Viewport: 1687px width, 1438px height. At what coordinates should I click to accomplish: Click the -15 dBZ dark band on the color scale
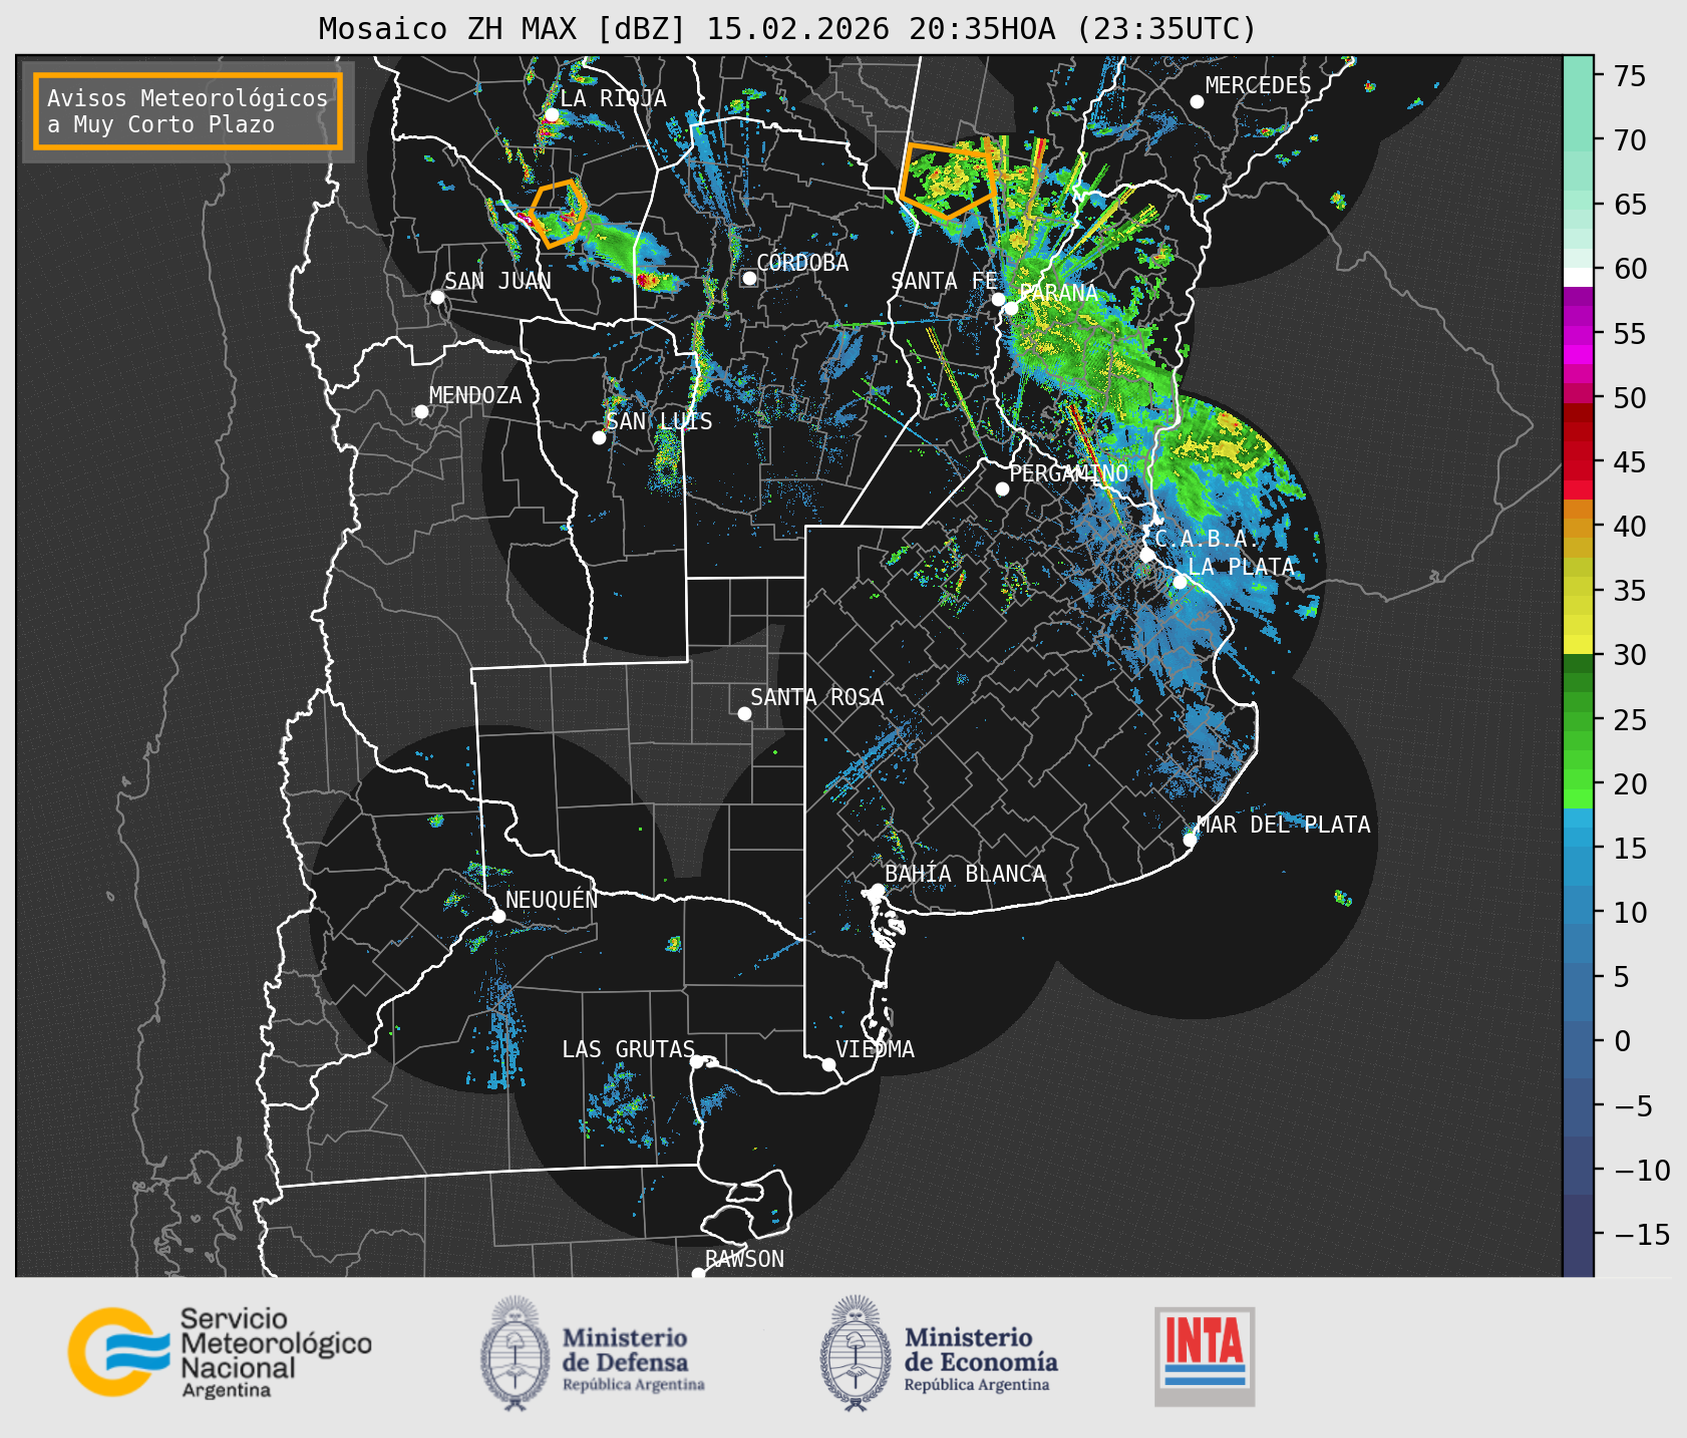coord(1578,1234)
